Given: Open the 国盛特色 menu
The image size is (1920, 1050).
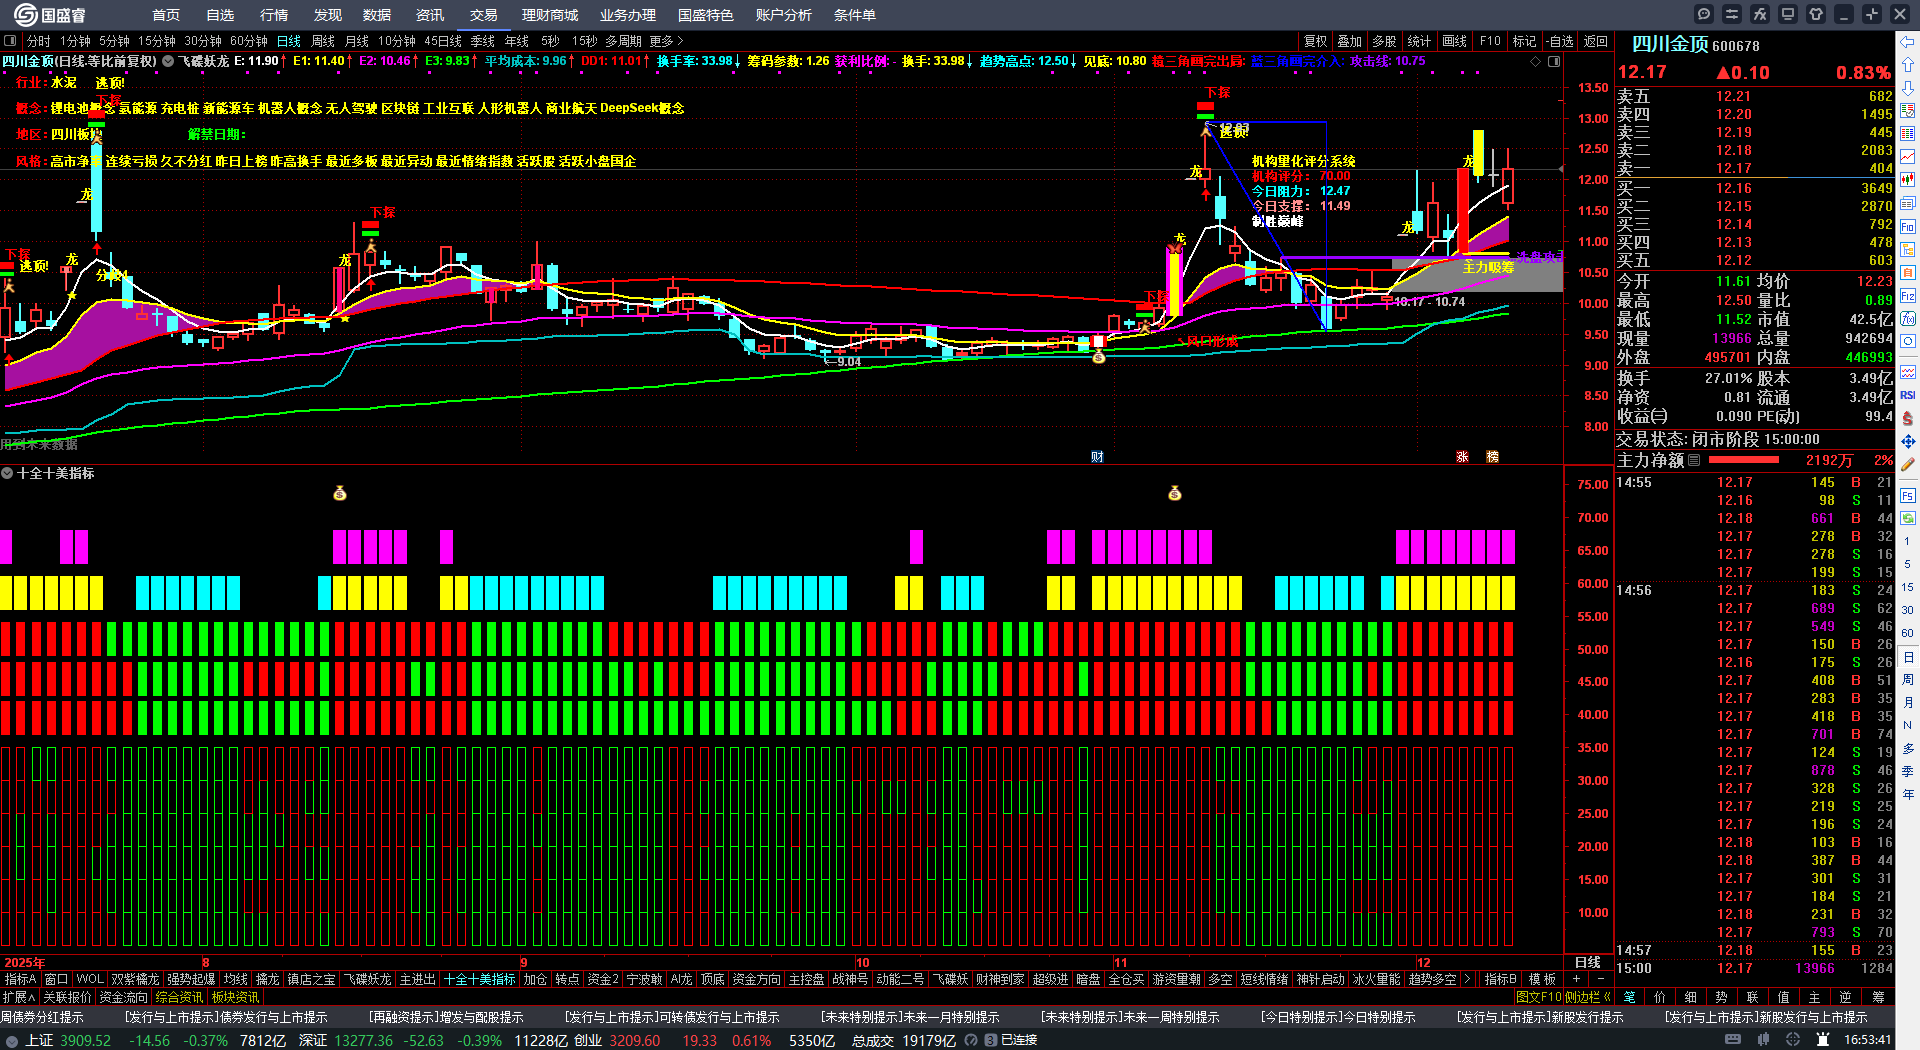Looking at the screenshot, I should pos(706,15).
